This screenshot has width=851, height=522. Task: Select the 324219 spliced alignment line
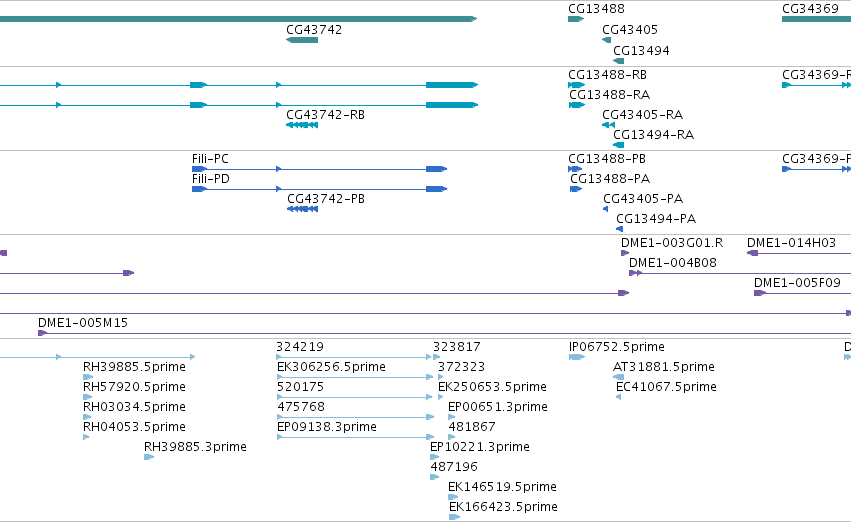click(x=354, y=357)
